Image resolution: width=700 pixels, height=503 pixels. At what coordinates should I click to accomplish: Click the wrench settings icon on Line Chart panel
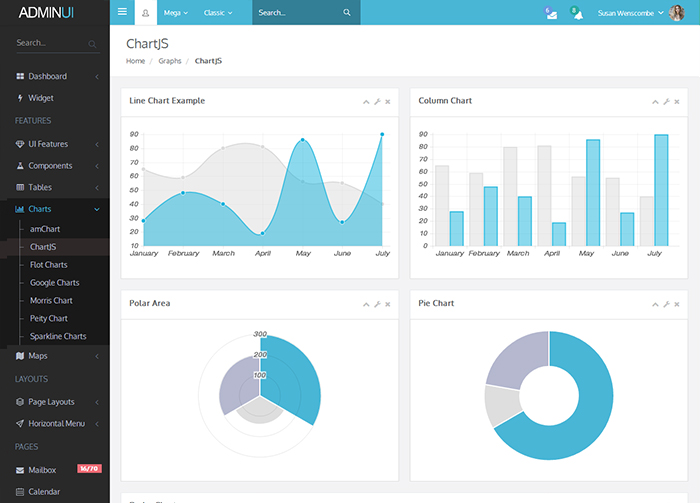[376, 102]
